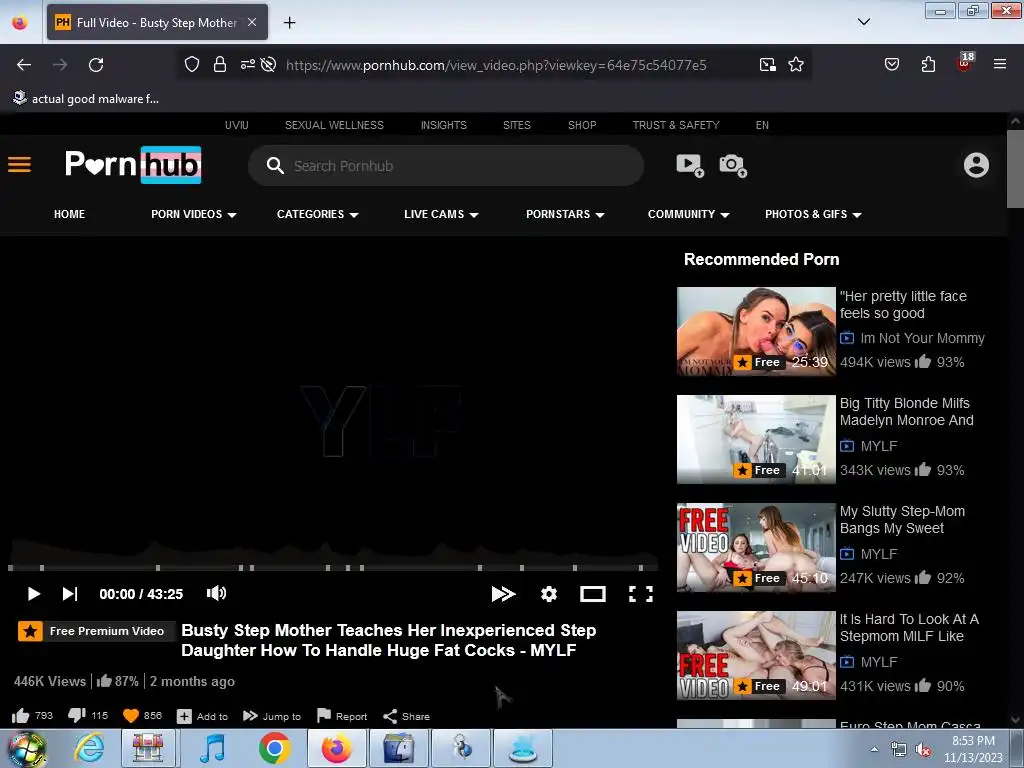Click the orange heart favorite icon
Screen dimensions: 1024x768
pos(131,716)
